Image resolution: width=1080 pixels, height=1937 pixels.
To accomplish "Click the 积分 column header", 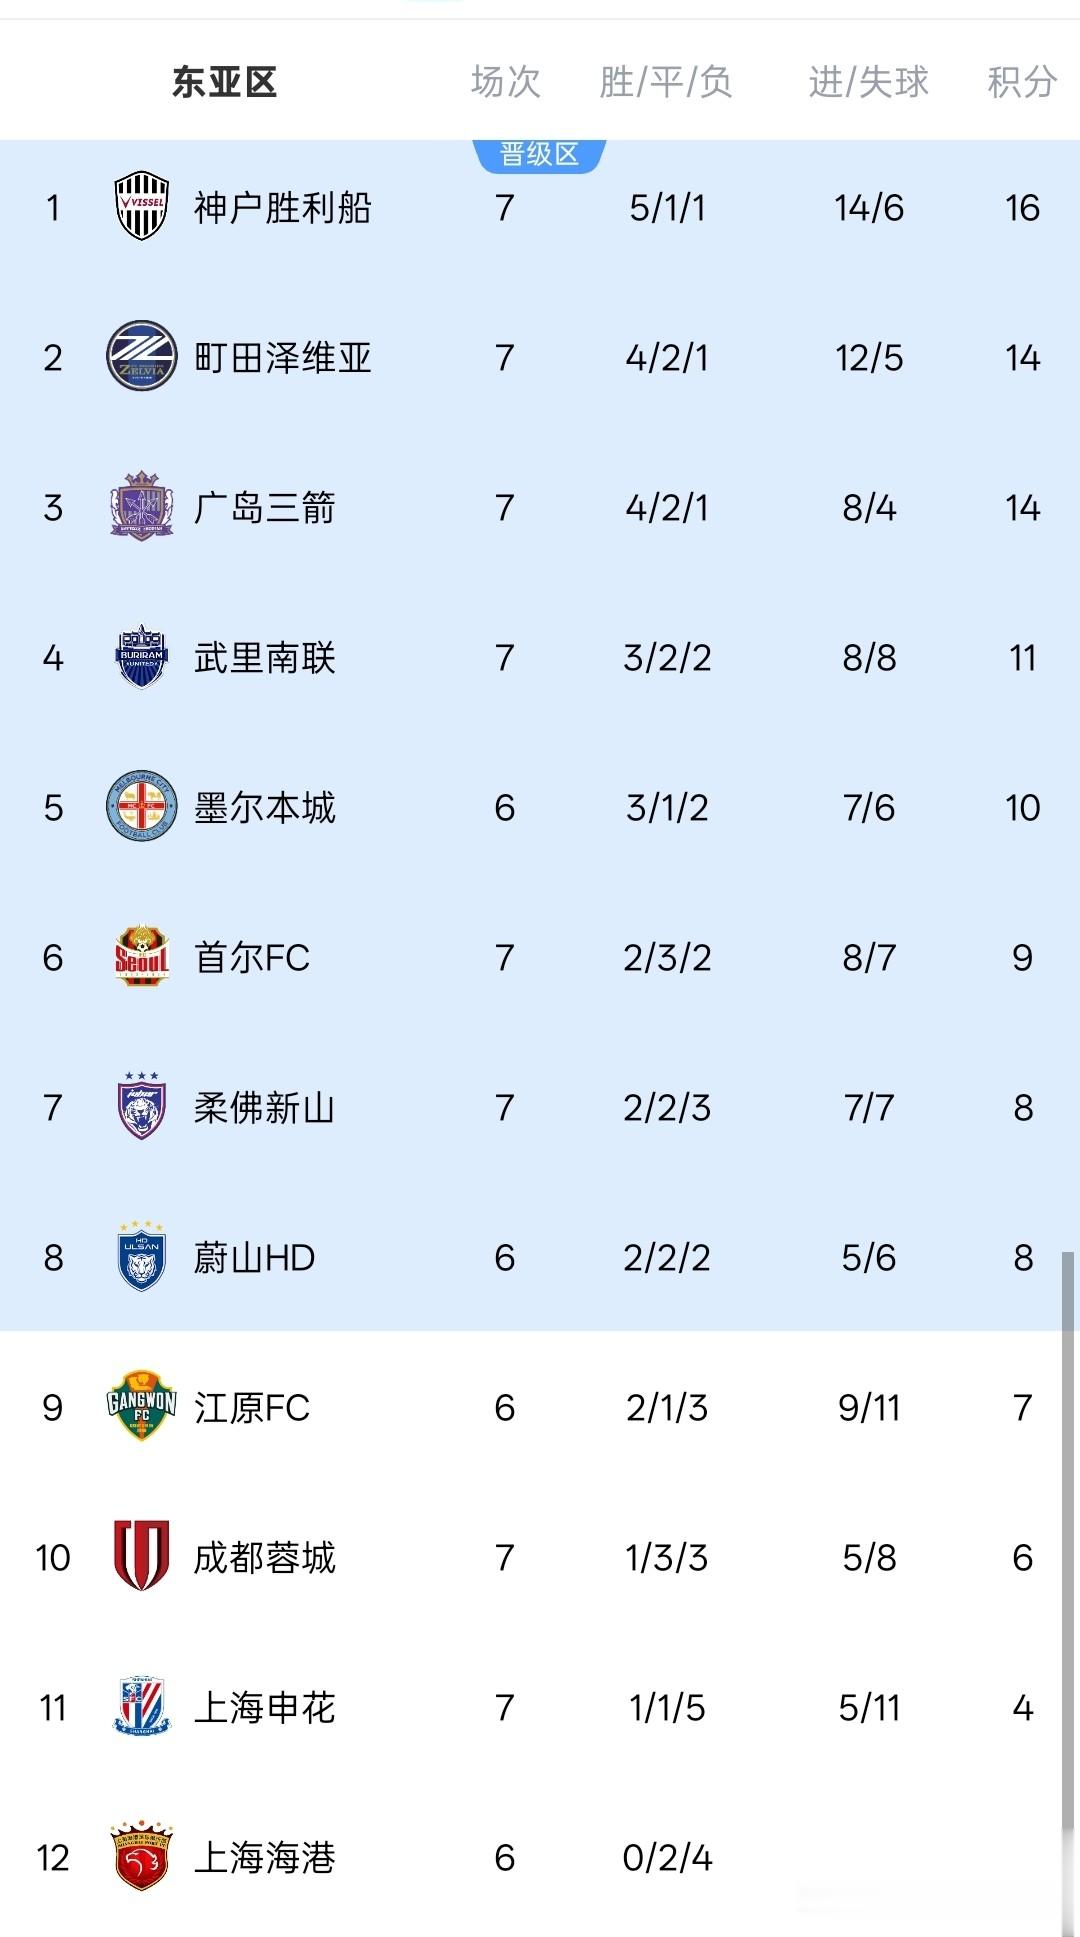I will coord(1021,82).
